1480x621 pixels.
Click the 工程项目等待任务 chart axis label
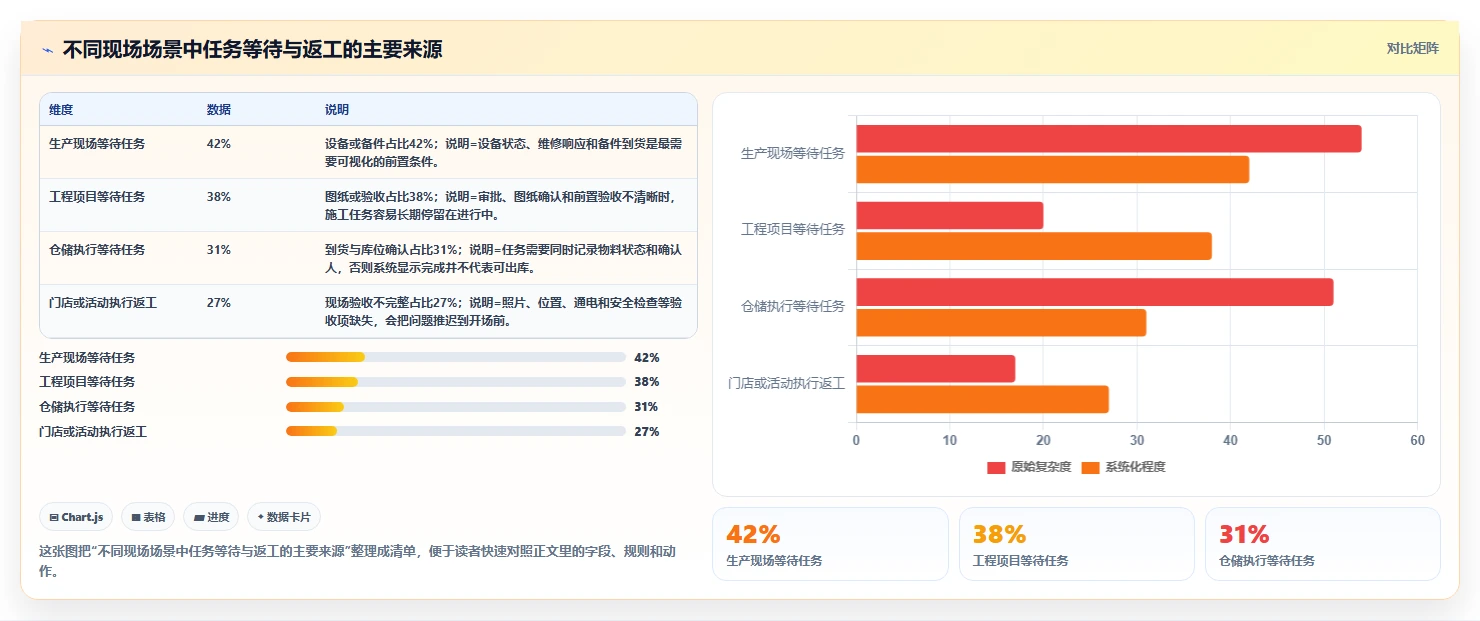click(792, 230)
